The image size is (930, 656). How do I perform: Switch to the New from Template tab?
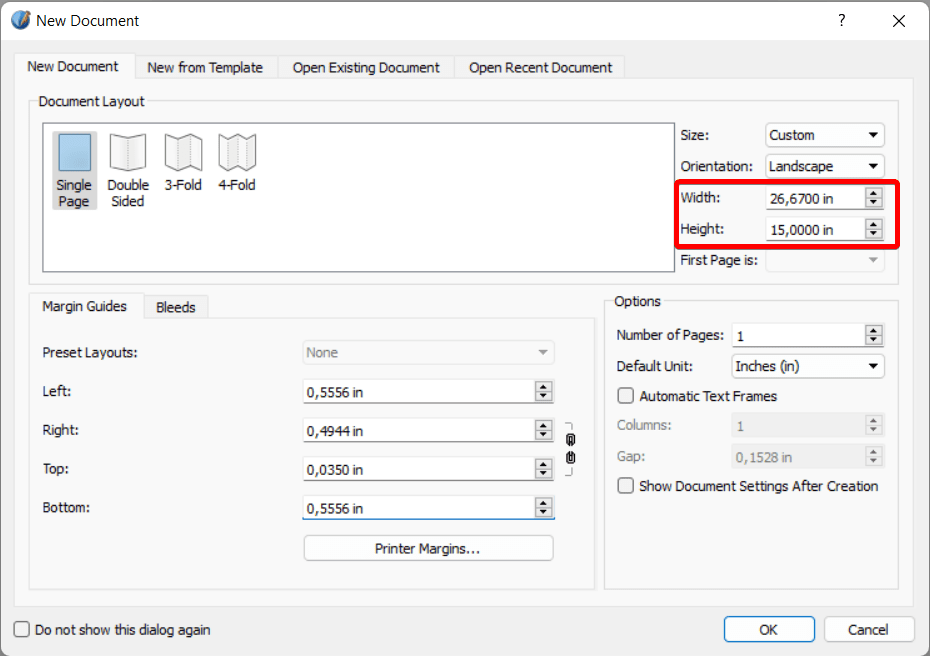[x=205, y=68]
